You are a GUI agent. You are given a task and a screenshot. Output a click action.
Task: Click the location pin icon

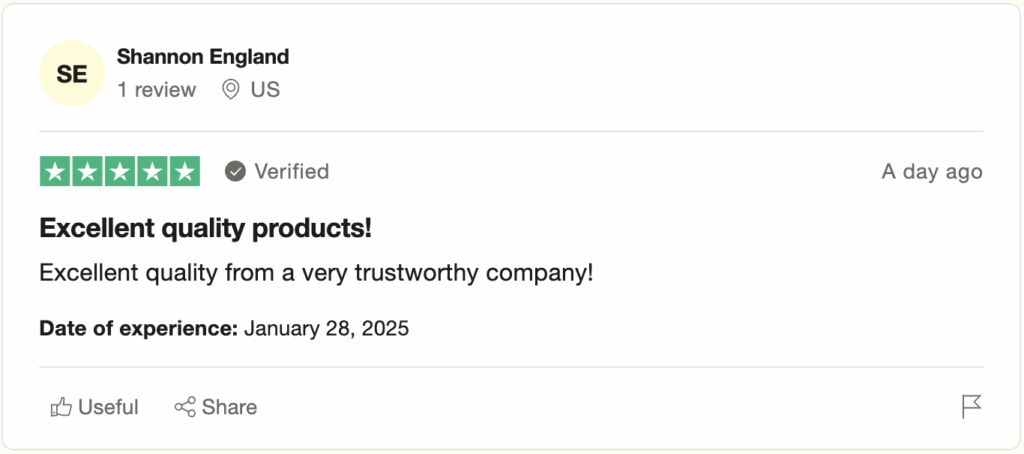click(231, 90)
